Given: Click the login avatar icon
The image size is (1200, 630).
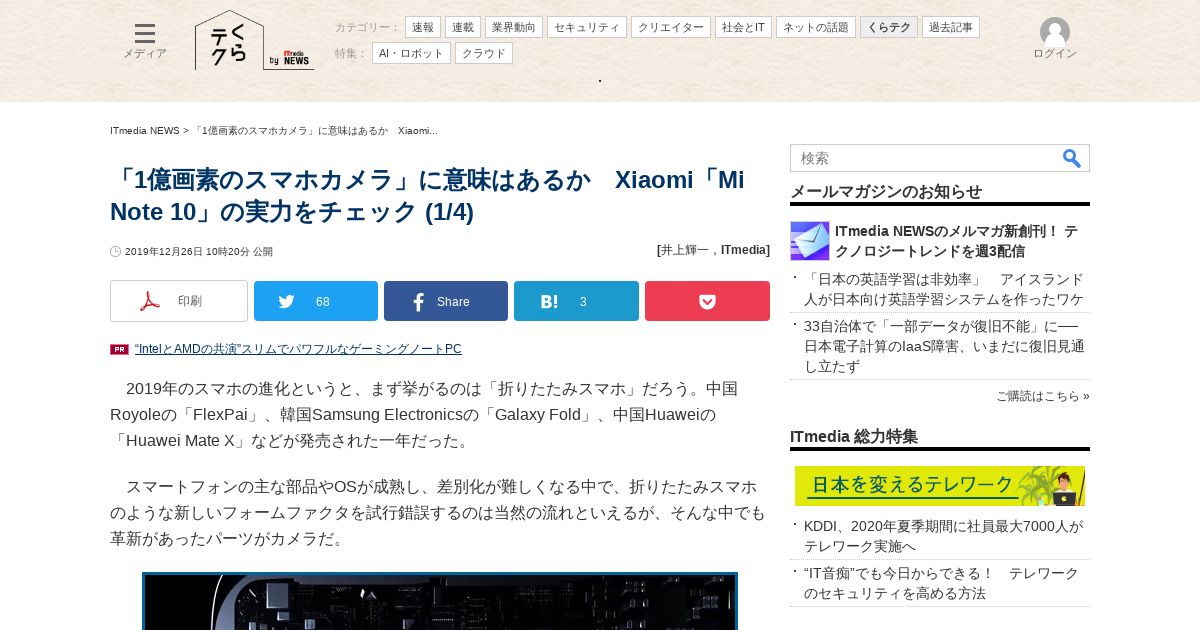Looking at the screenshot, I should (x=1055, y=32).
